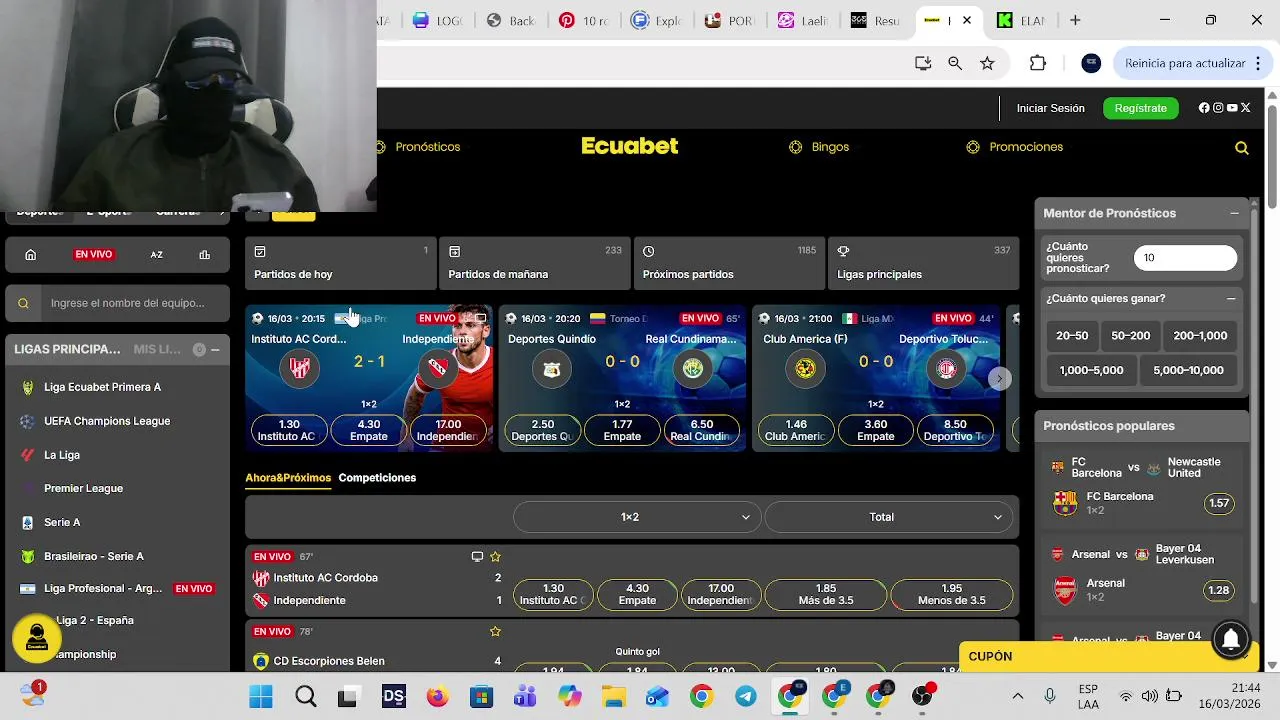Click the ¿Cuánto quieres pronosticar? amount field

[x=1186, y=258]
